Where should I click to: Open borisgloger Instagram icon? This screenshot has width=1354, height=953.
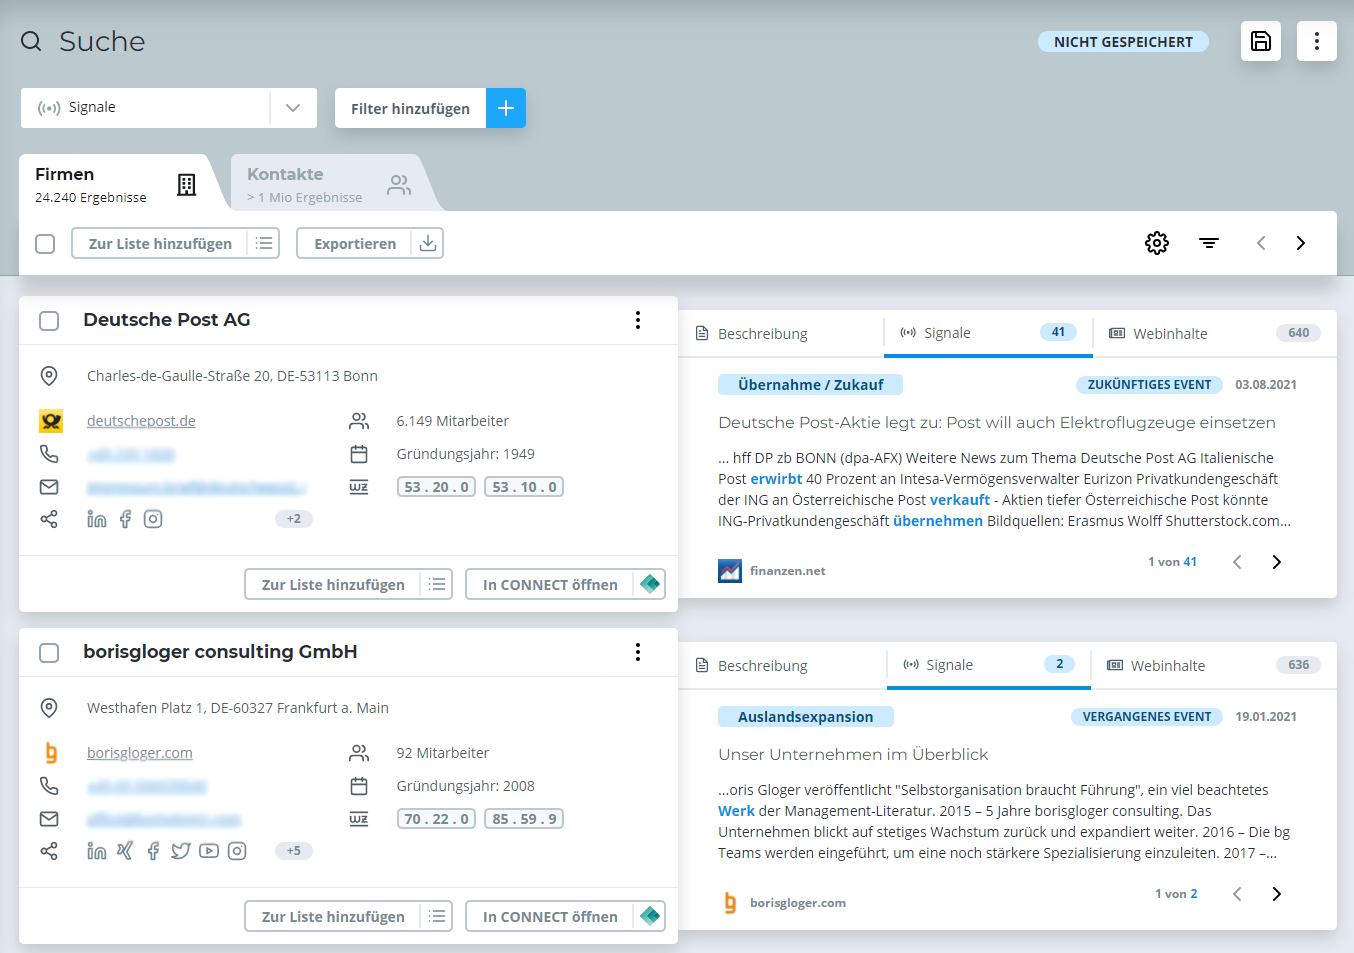(x=237, y=851)
